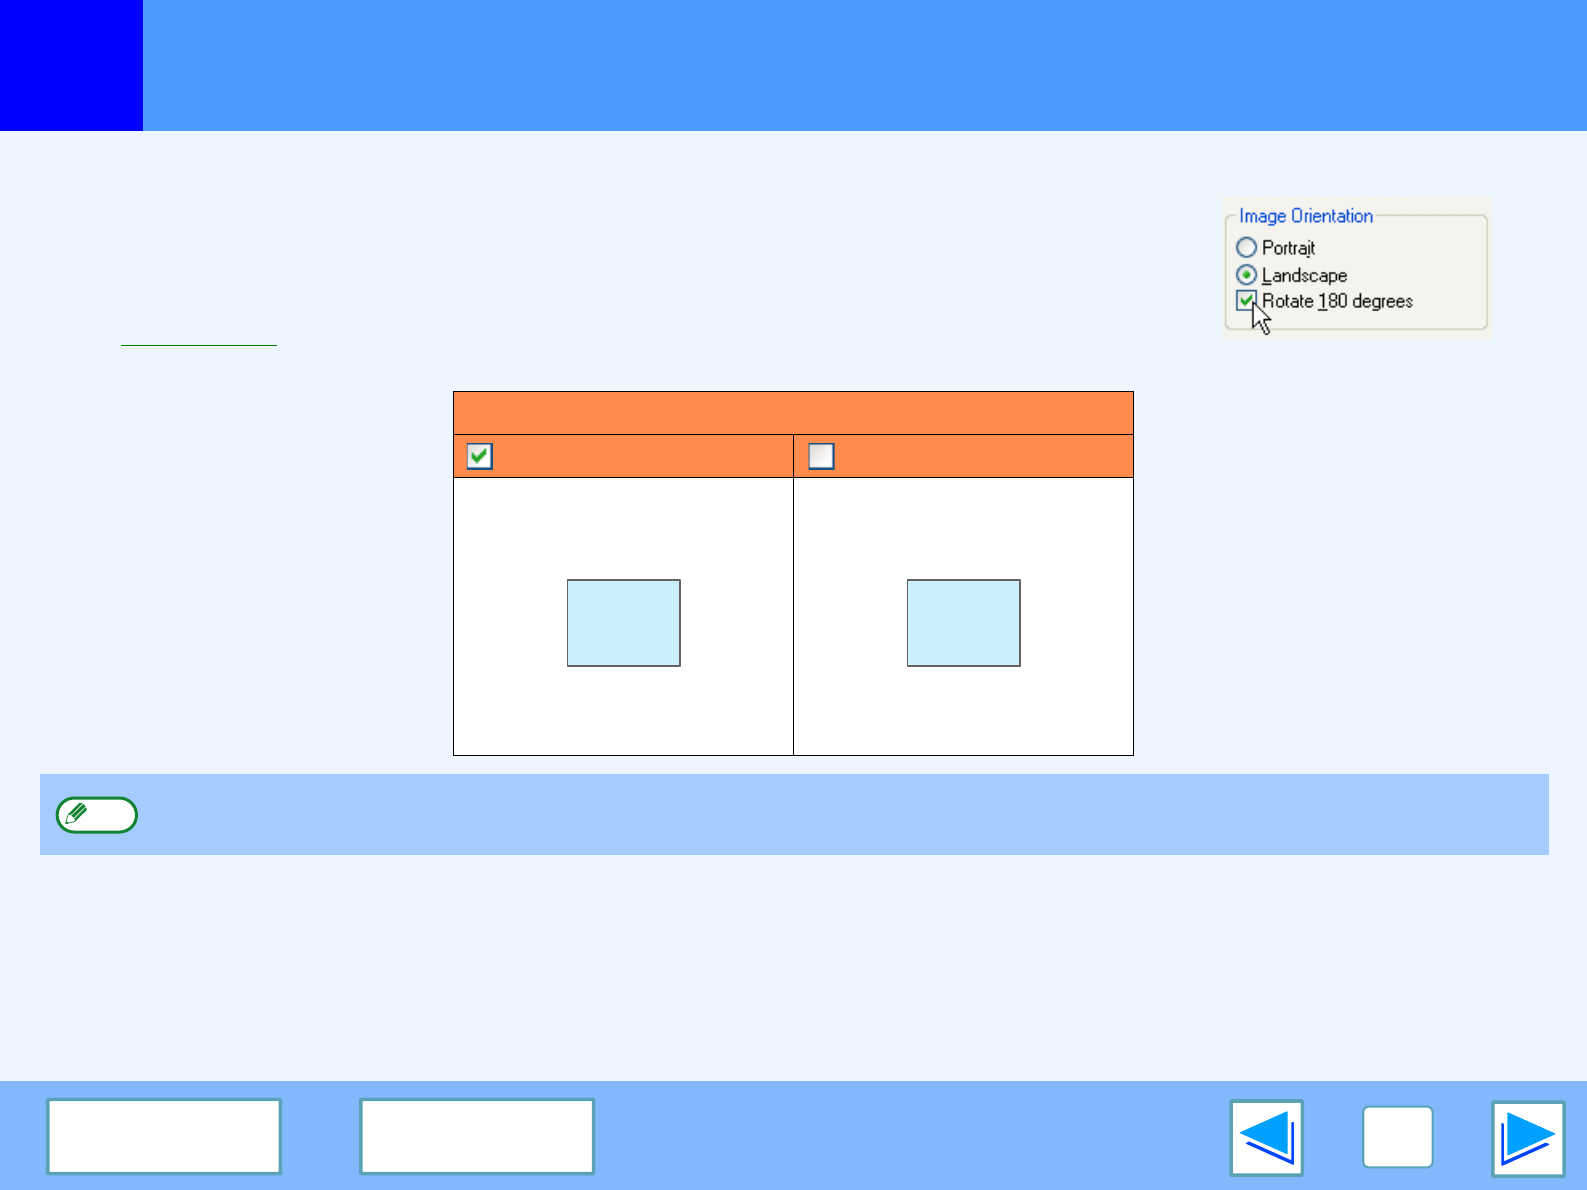
Task: Select the Portrait radio button
Action: [1246, 247]
